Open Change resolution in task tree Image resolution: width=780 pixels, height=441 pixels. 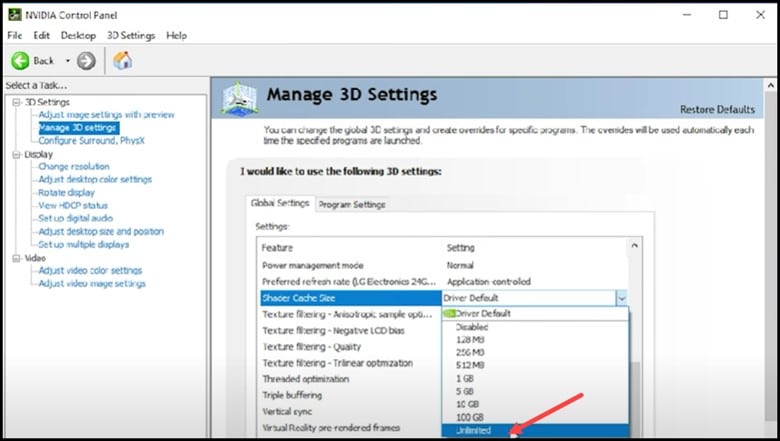73,167
